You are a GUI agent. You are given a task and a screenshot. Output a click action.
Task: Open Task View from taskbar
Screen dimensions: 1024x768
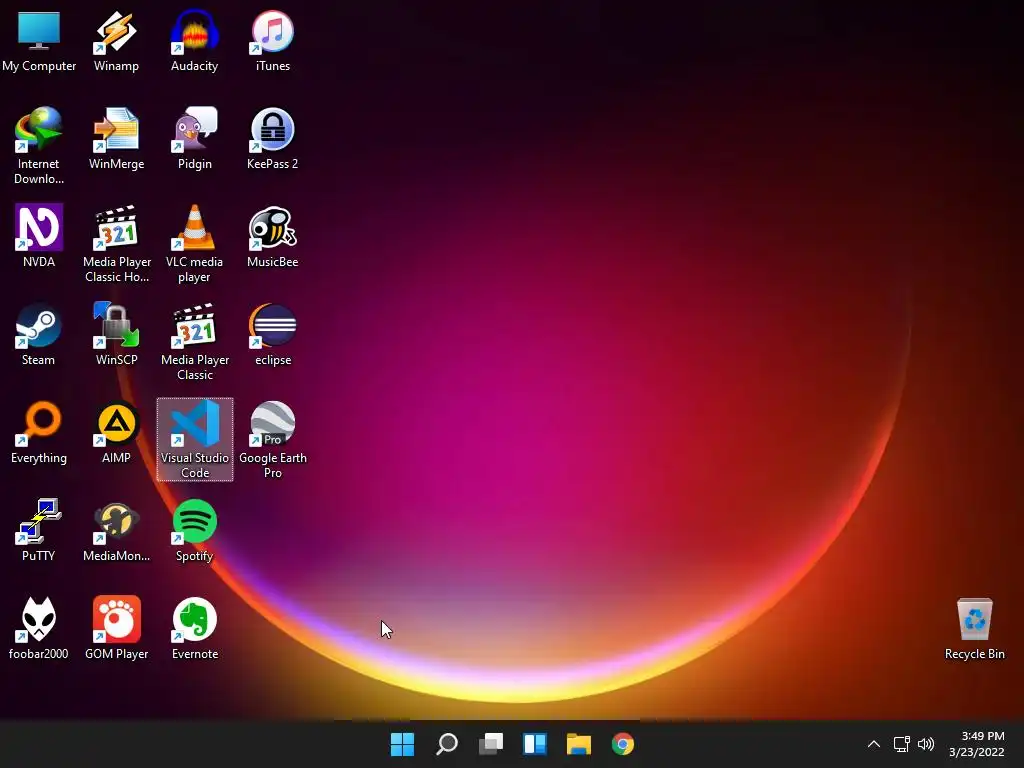(491, 744)
